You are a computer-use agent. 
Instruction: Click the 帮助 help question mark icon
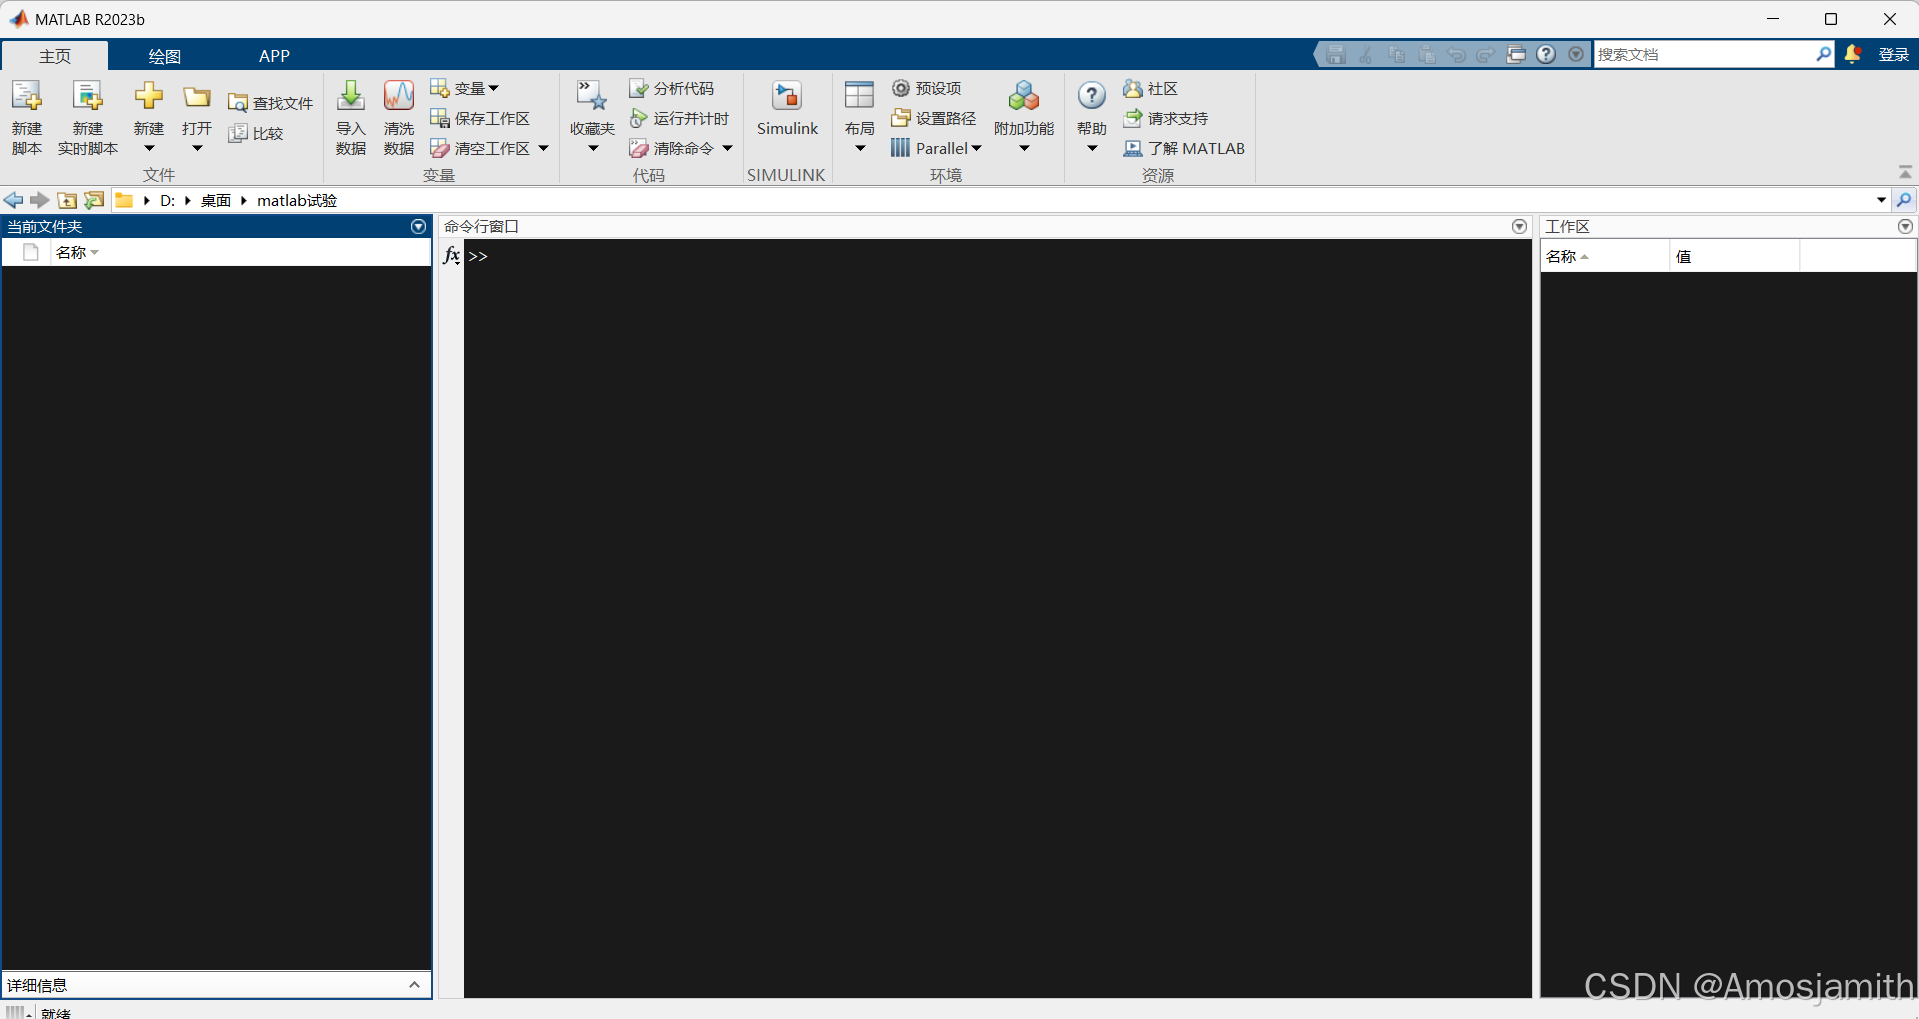click(x=1092, y=96)
